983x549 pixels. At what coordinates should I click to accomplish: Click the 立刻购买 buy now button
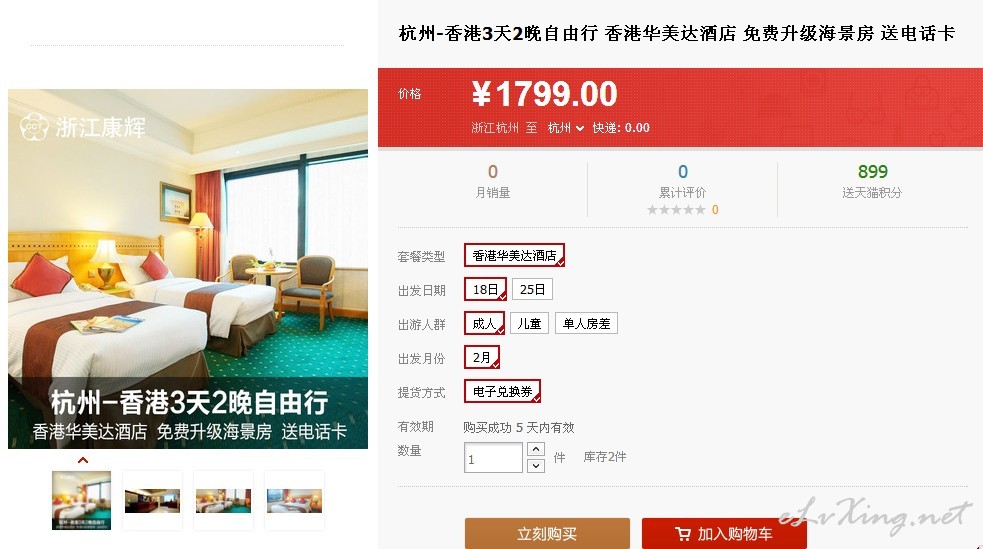tap(547, 533)
